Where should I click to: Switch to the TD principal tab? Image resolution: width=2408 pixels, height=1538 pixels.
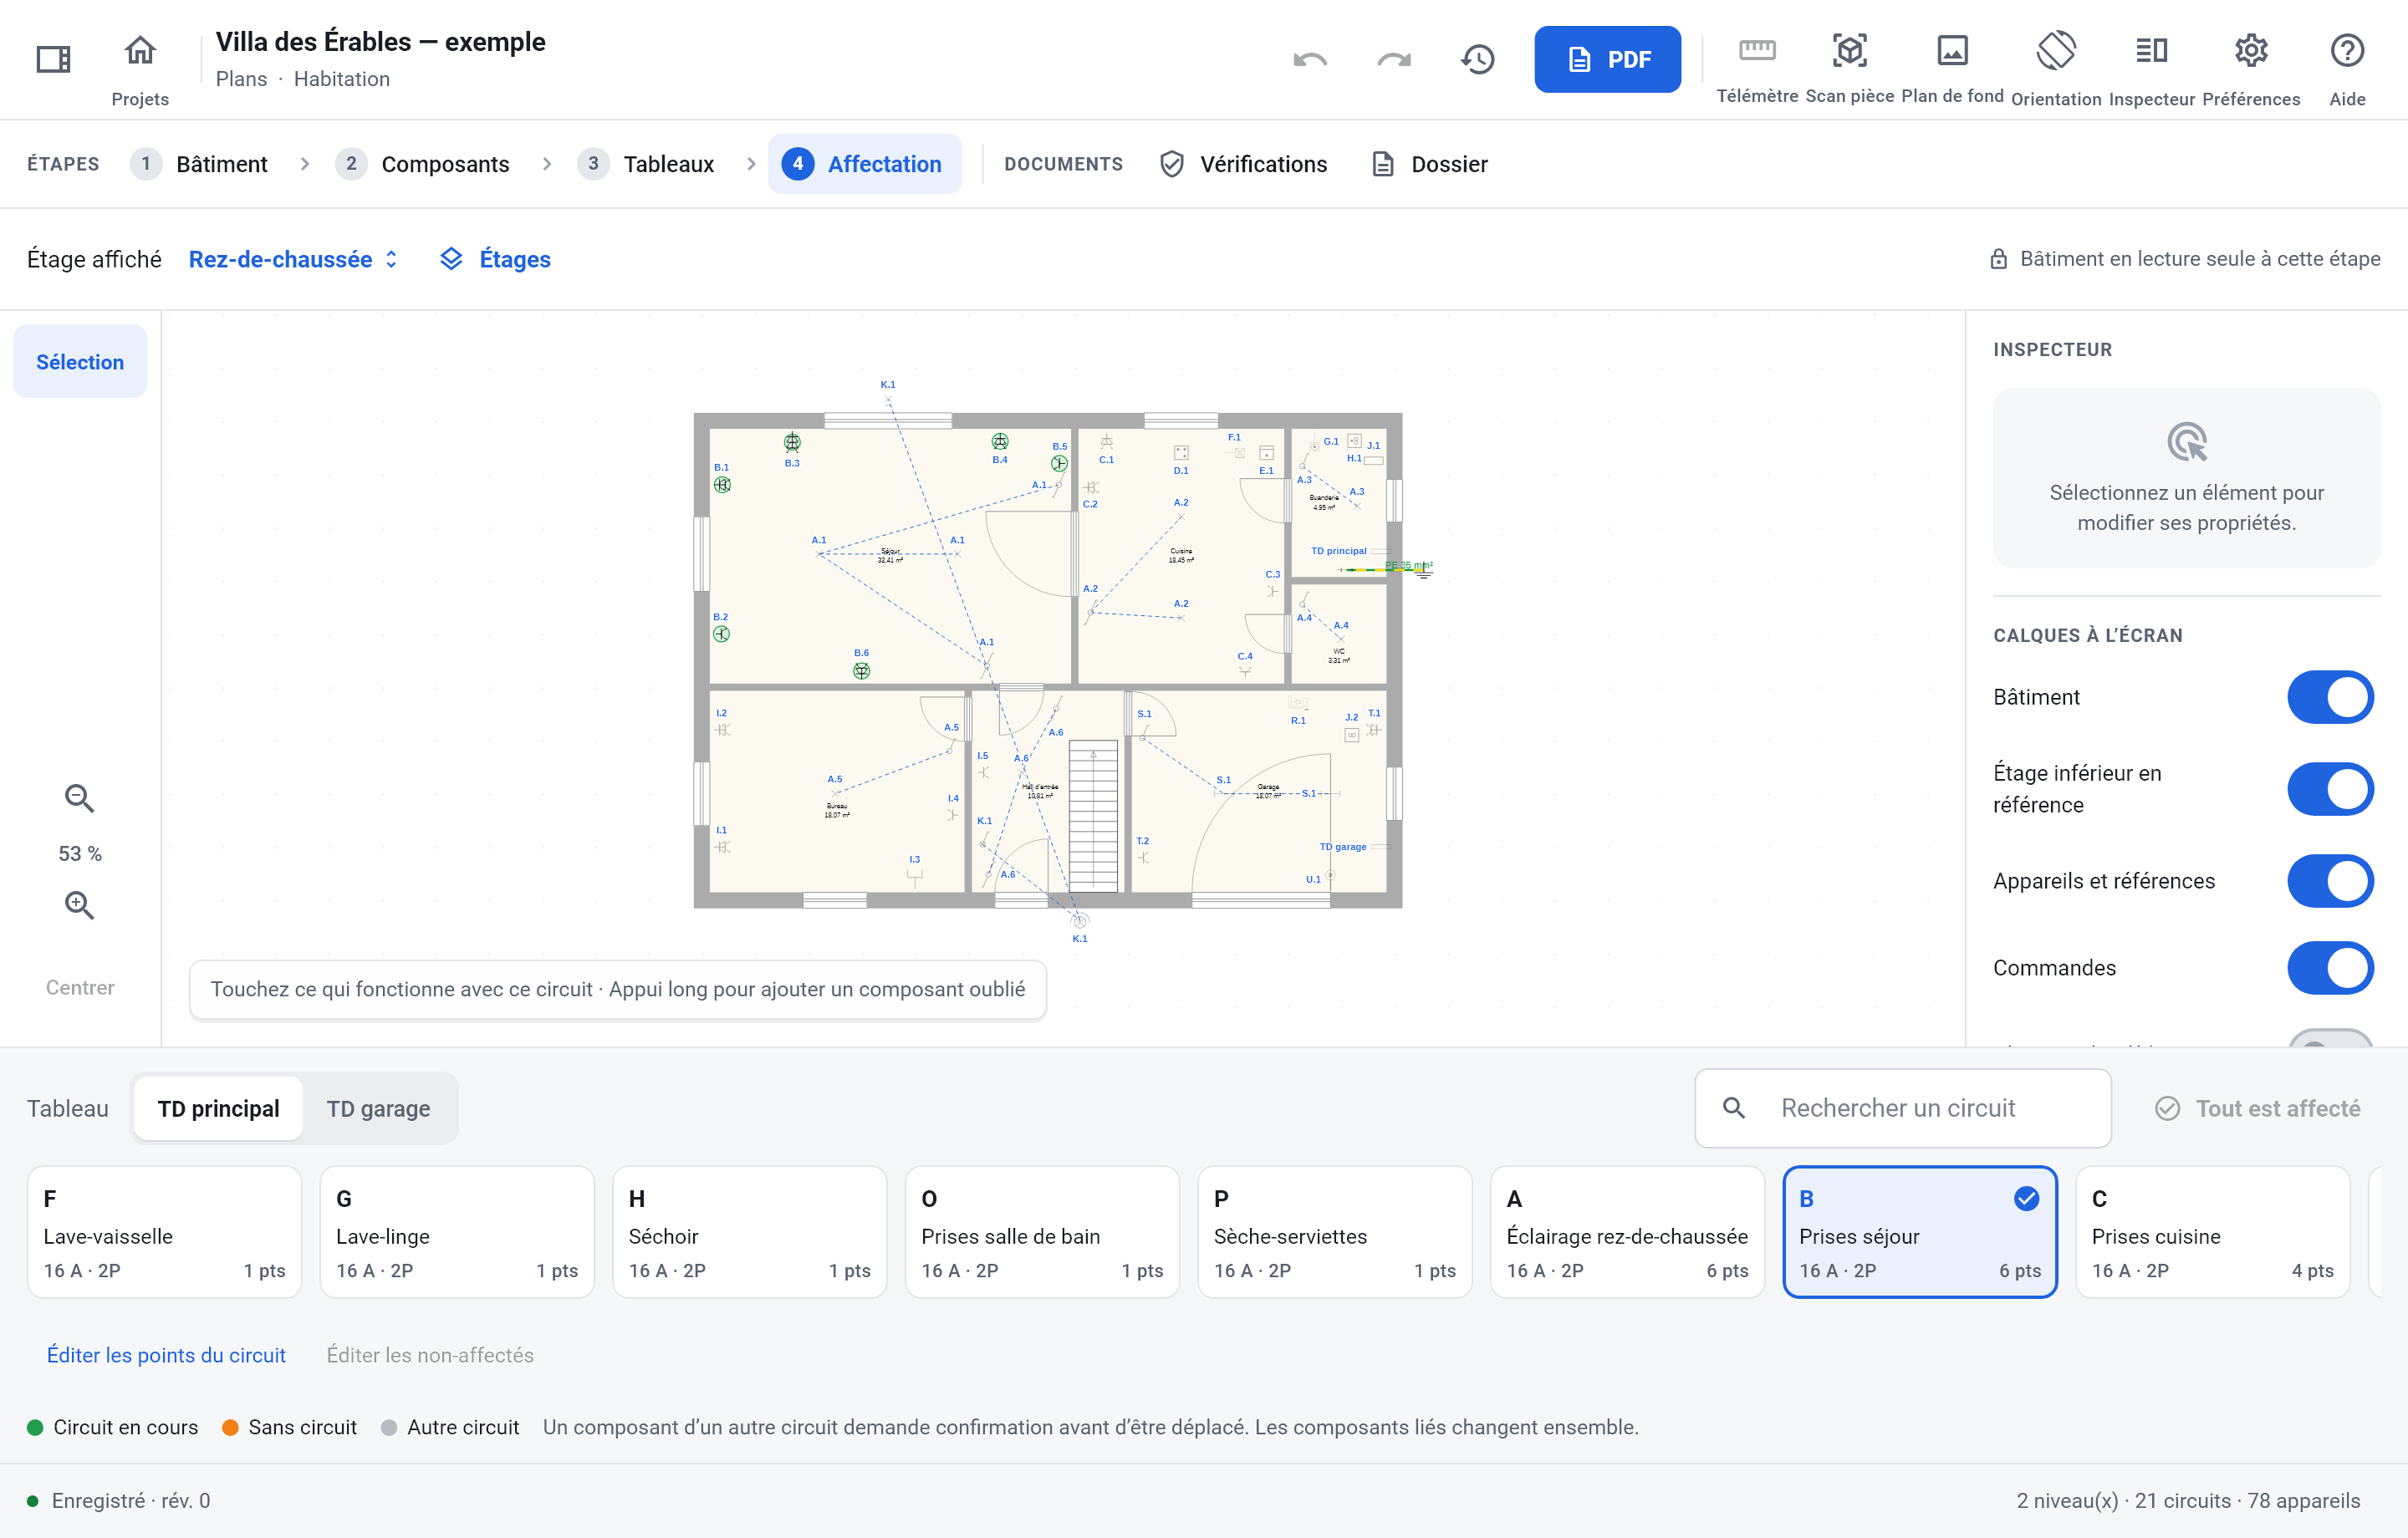(x=218, y=1108)
